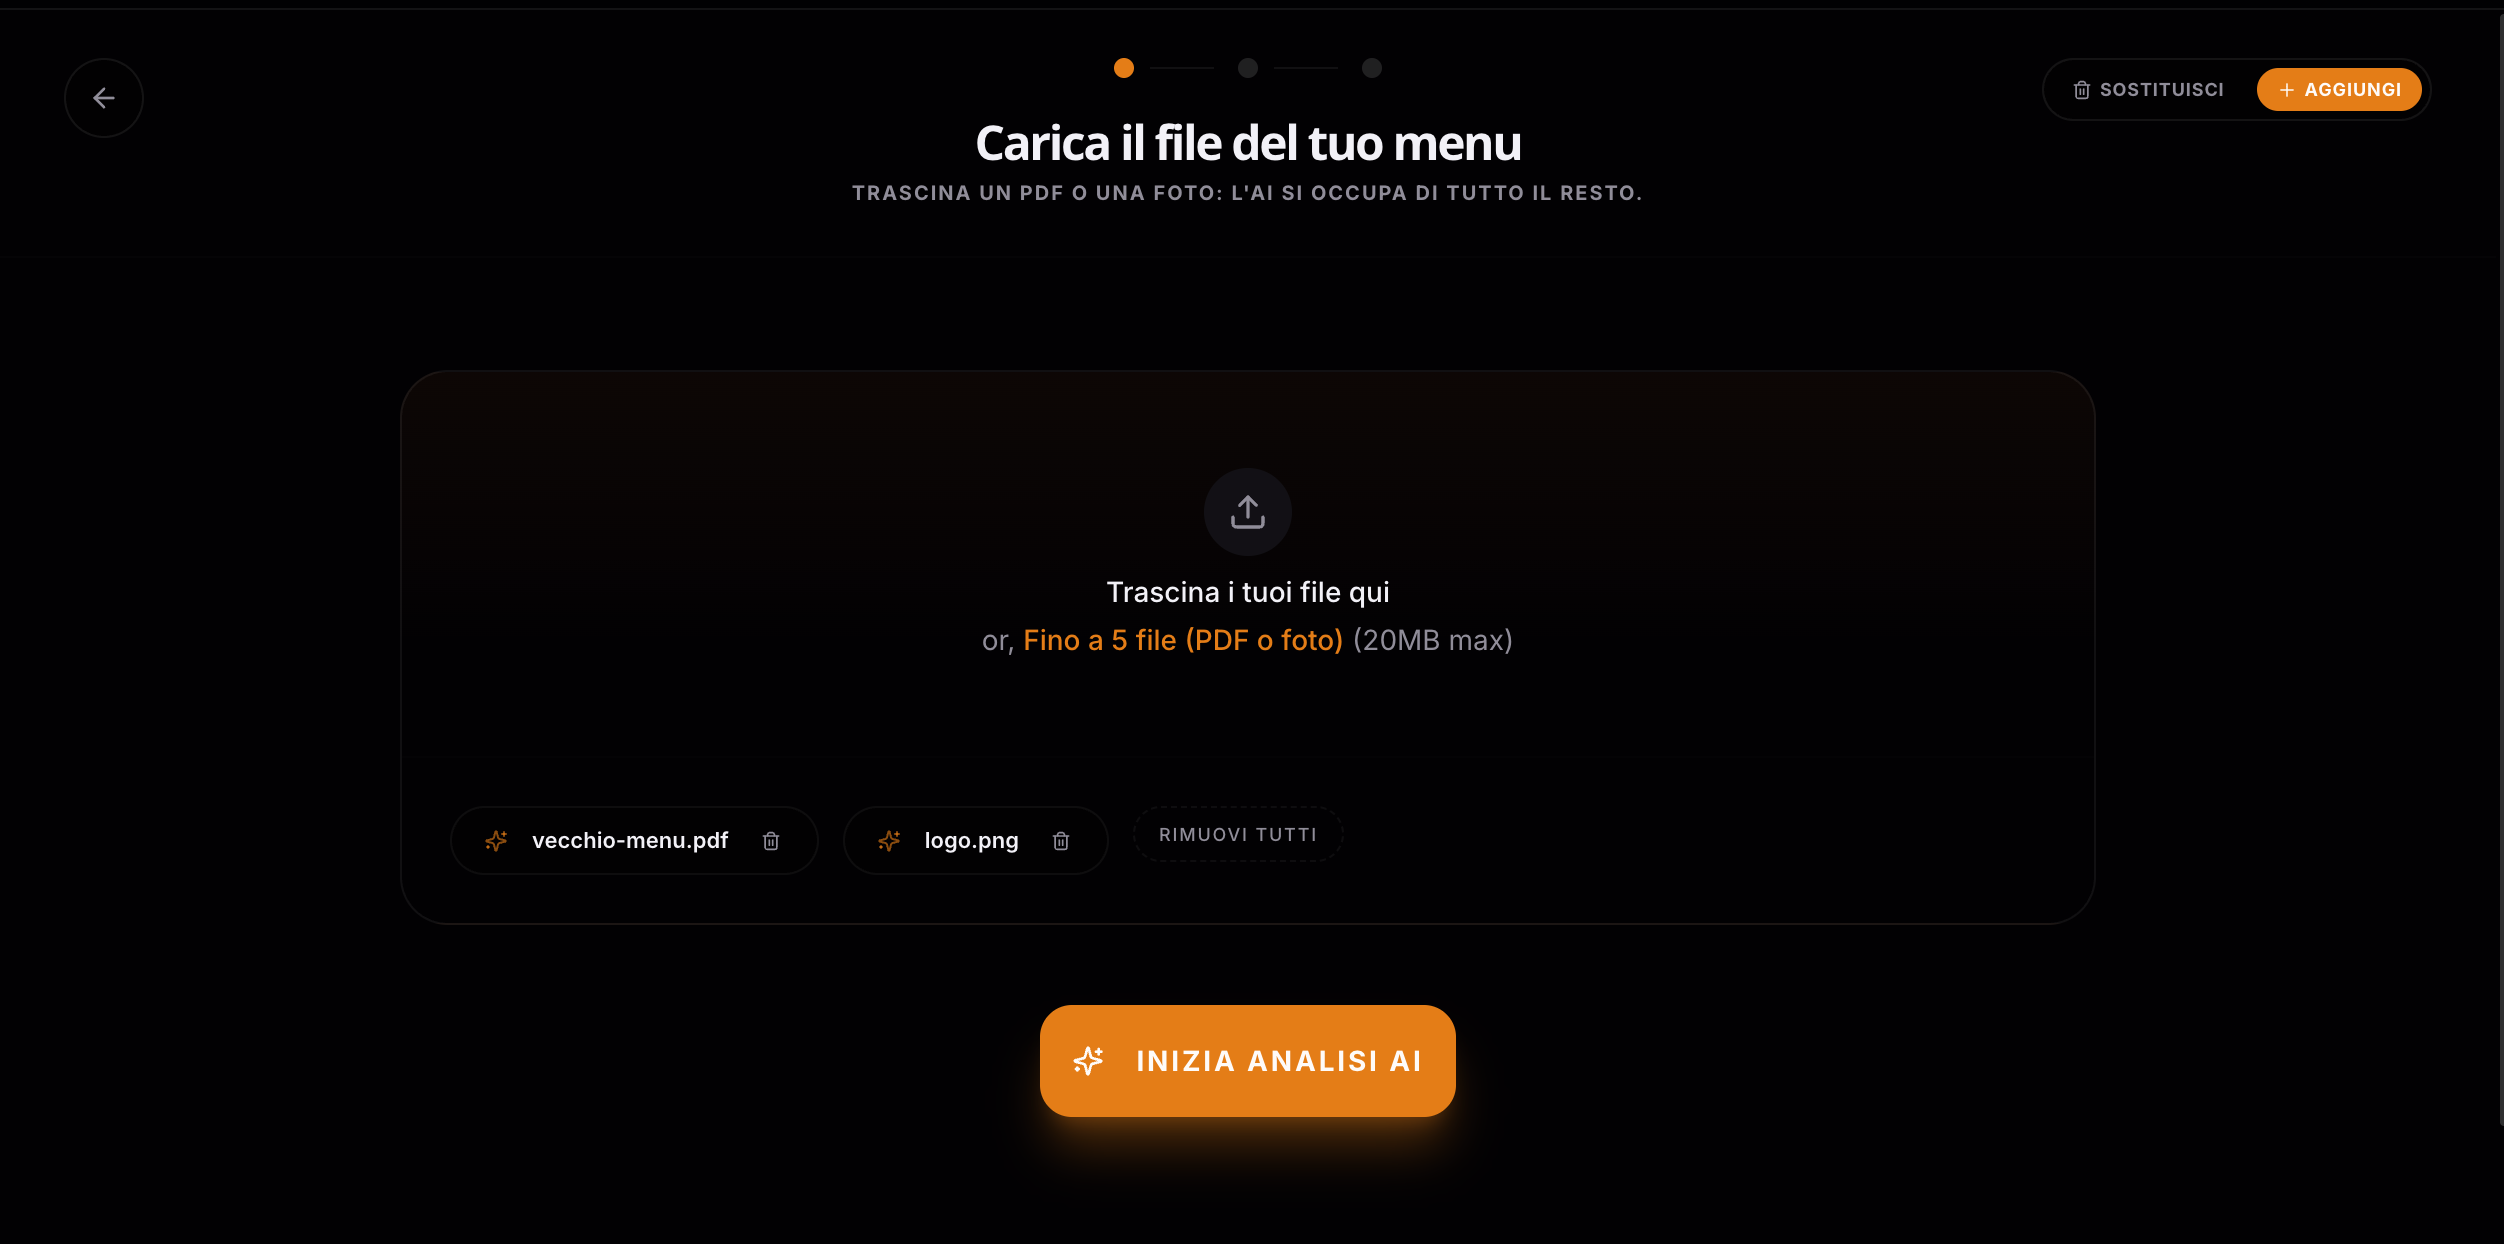Viewport: 2504px width, 1244px height.
Task: Jump to the second step dot
Action: 1248,68
